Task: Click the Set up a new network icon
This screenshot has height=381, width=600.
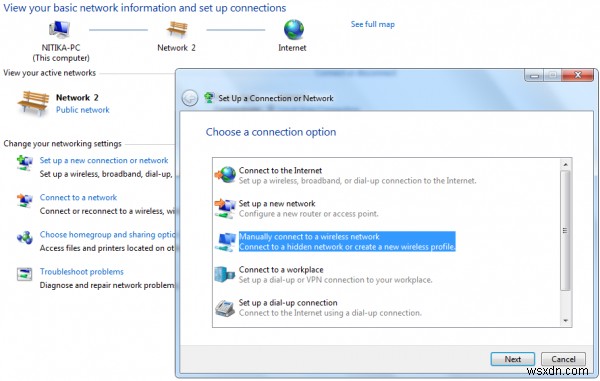Action: point(225,208)
